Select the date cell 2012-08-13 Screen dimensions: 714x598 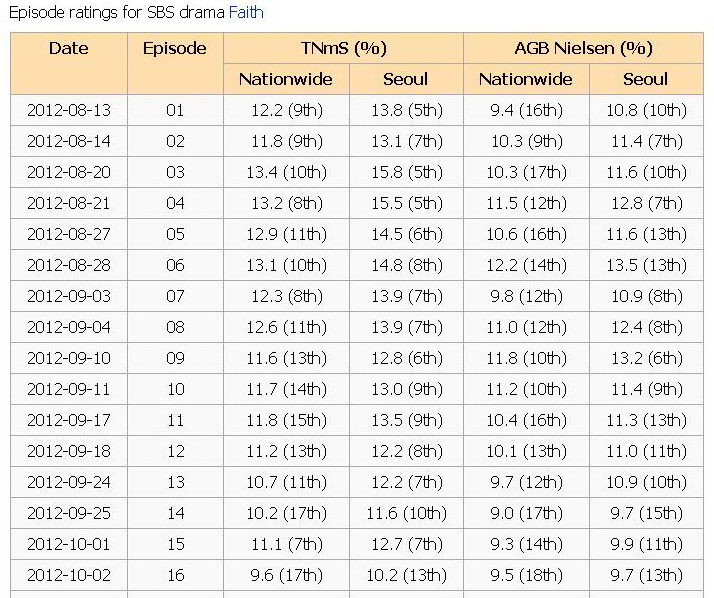click(x=69, y=110)
